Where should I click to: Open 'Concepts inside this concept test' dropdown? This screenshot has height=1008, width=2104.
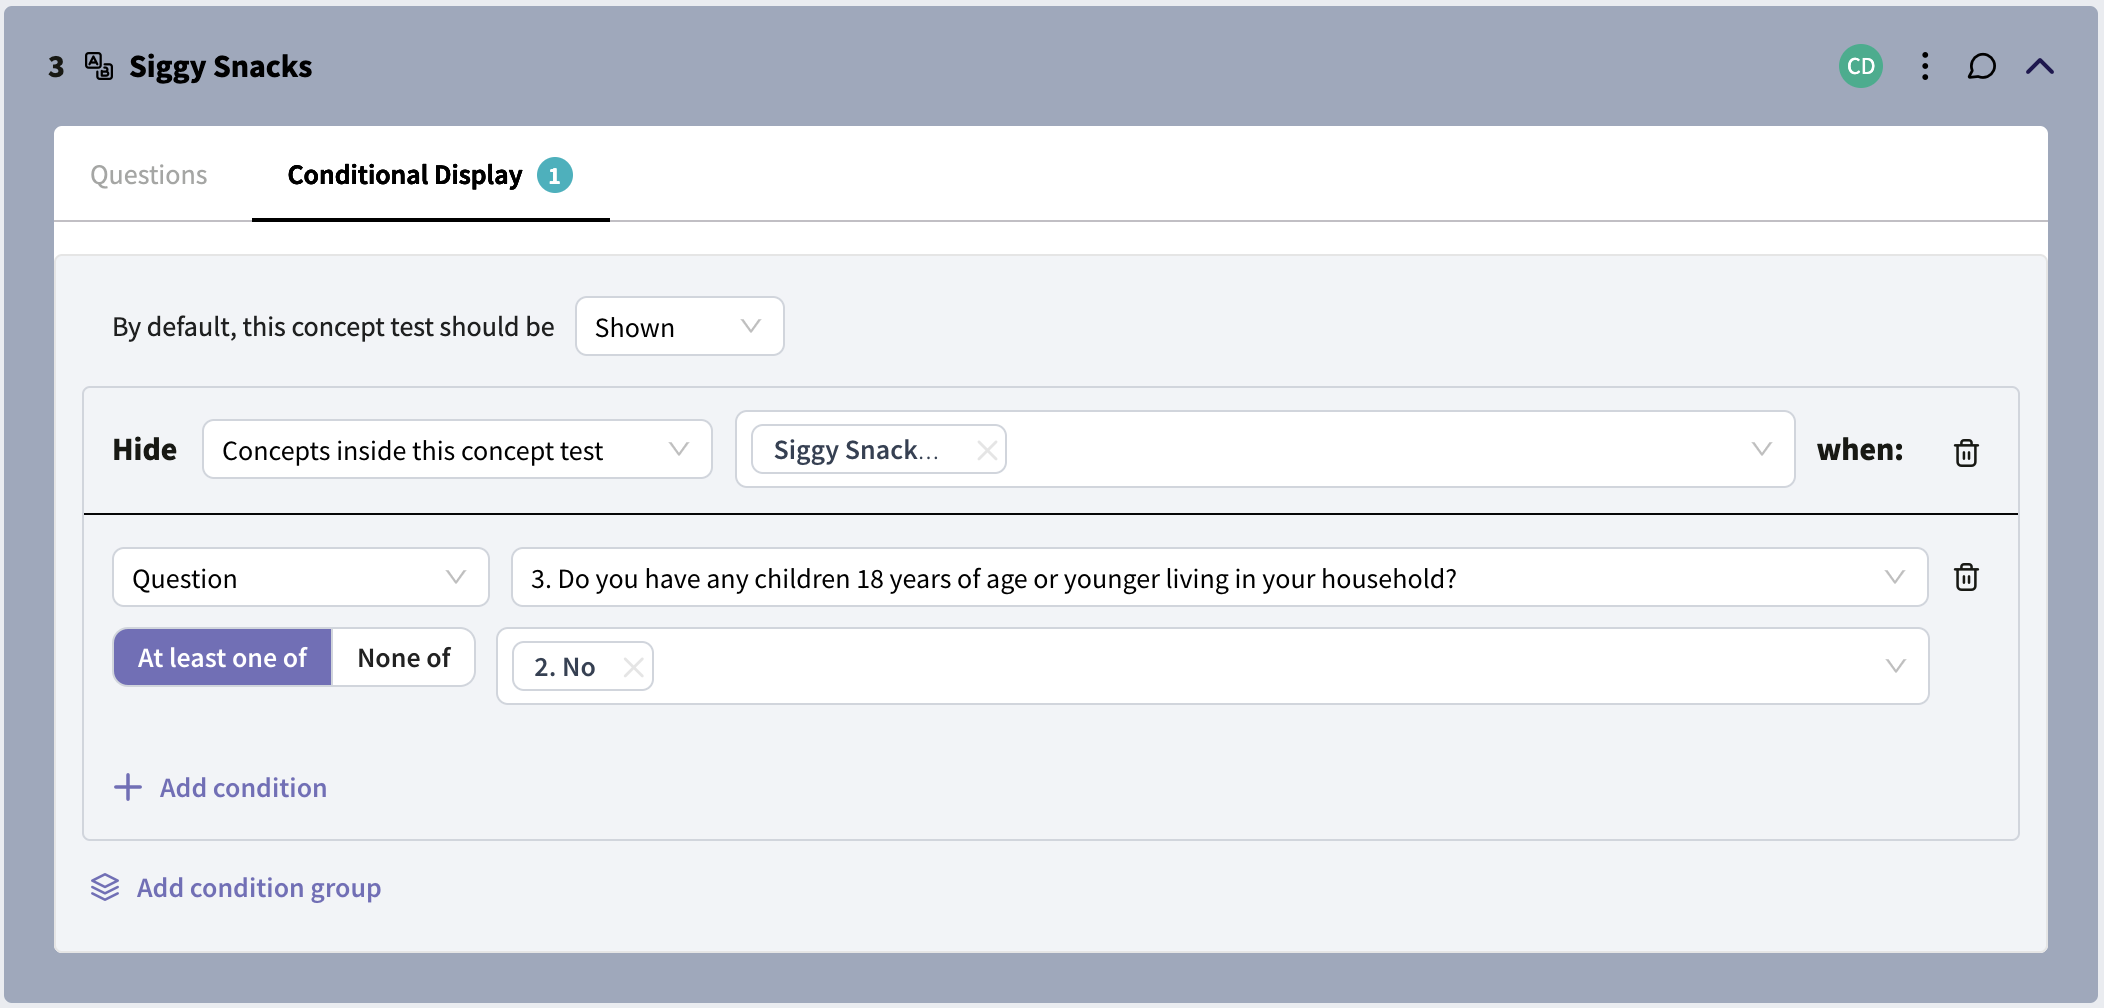tap(457, 449)
